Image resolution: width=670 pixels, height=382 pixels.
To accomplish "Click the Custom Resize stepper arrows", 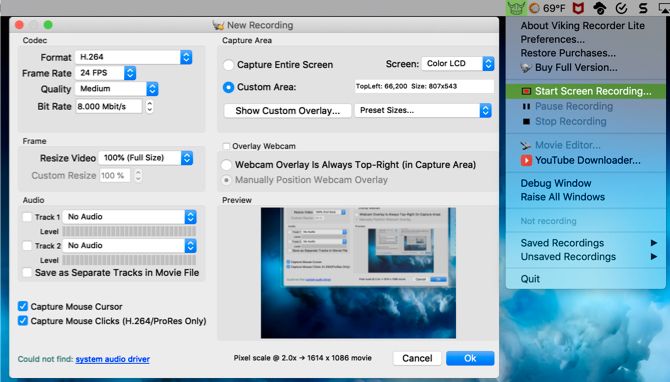I will 138,176.
